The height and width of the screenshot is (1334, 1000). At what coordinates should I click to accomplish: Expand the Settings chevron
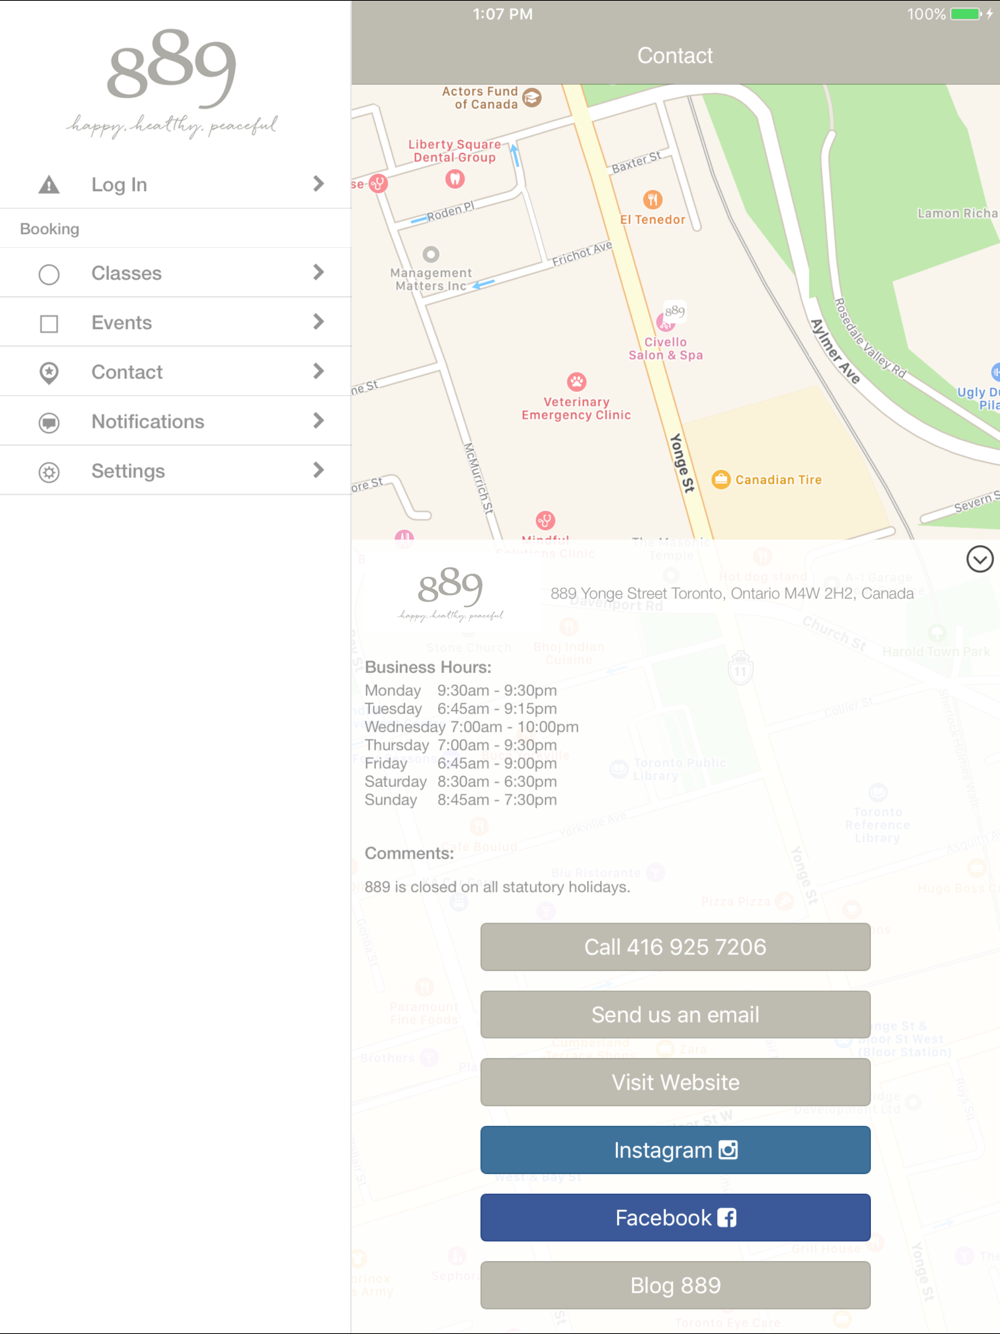pyautogui.click(x=318, y=470)
